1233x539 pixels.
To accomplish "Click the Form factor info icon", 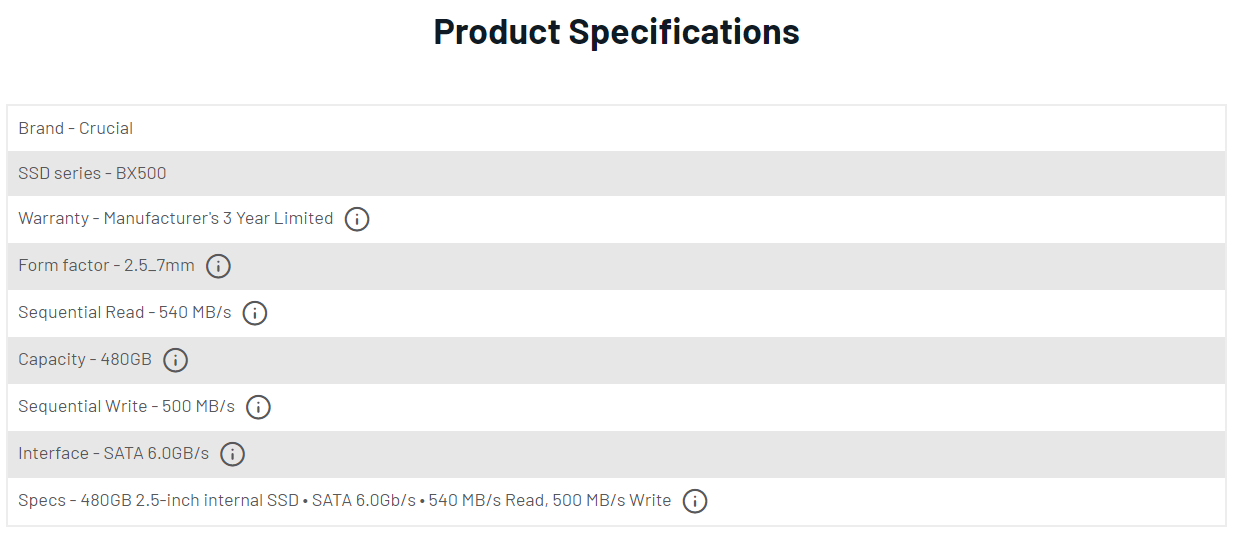I will (x=218, y=266).
